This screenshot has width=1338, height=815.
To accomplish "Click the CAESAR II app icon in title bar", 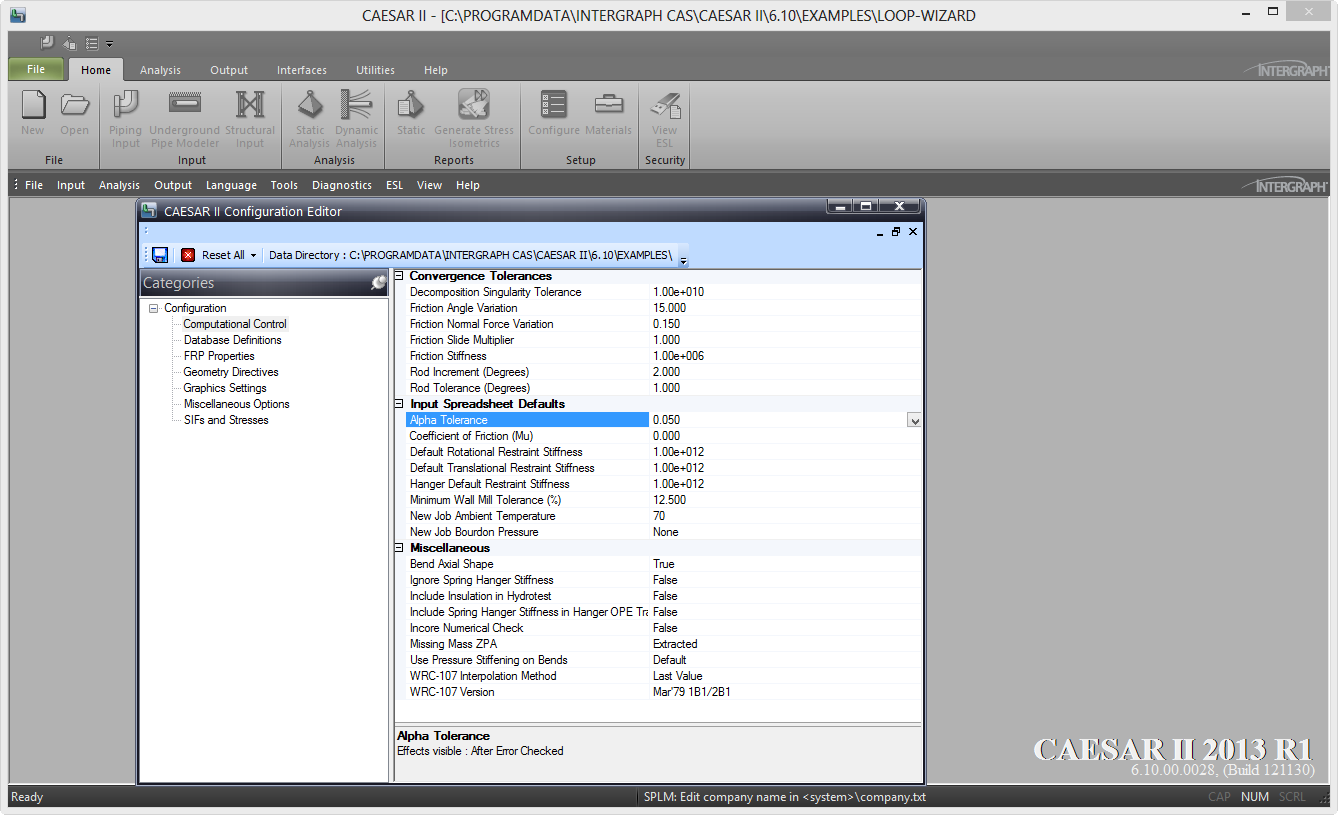I will point(17,15).
